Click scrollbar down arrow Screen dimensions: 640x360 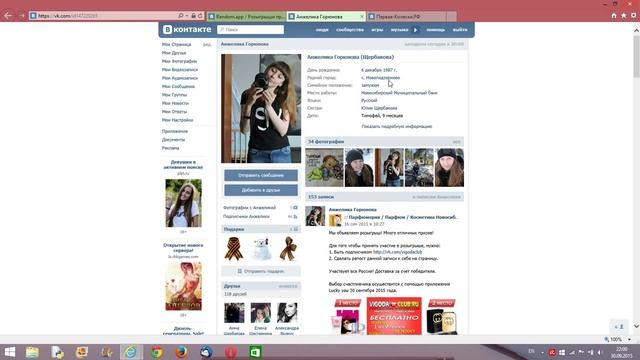coord(636,326)
